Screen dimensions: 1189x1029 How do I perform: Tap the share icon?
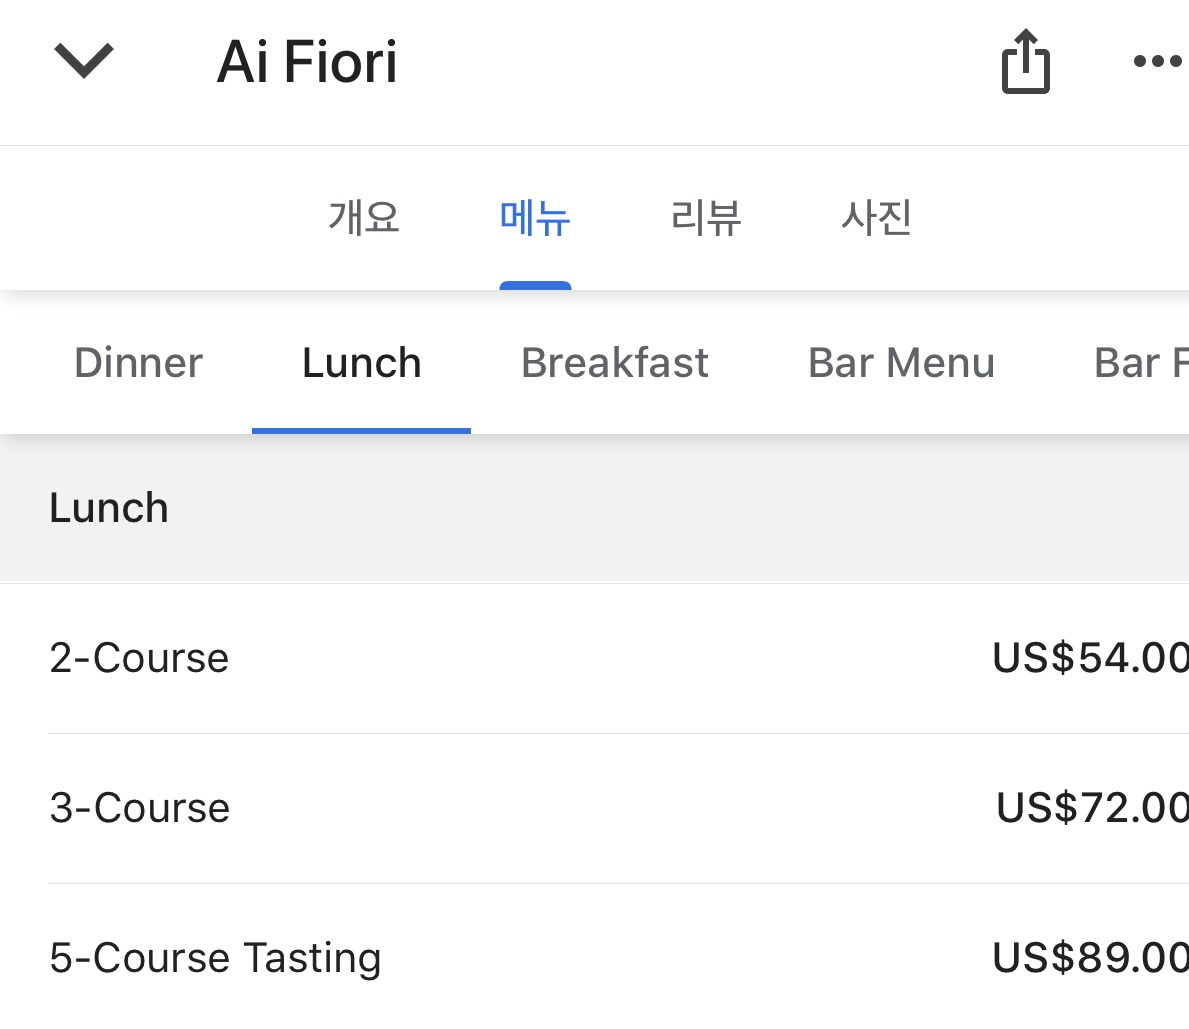pos(1025,62)
